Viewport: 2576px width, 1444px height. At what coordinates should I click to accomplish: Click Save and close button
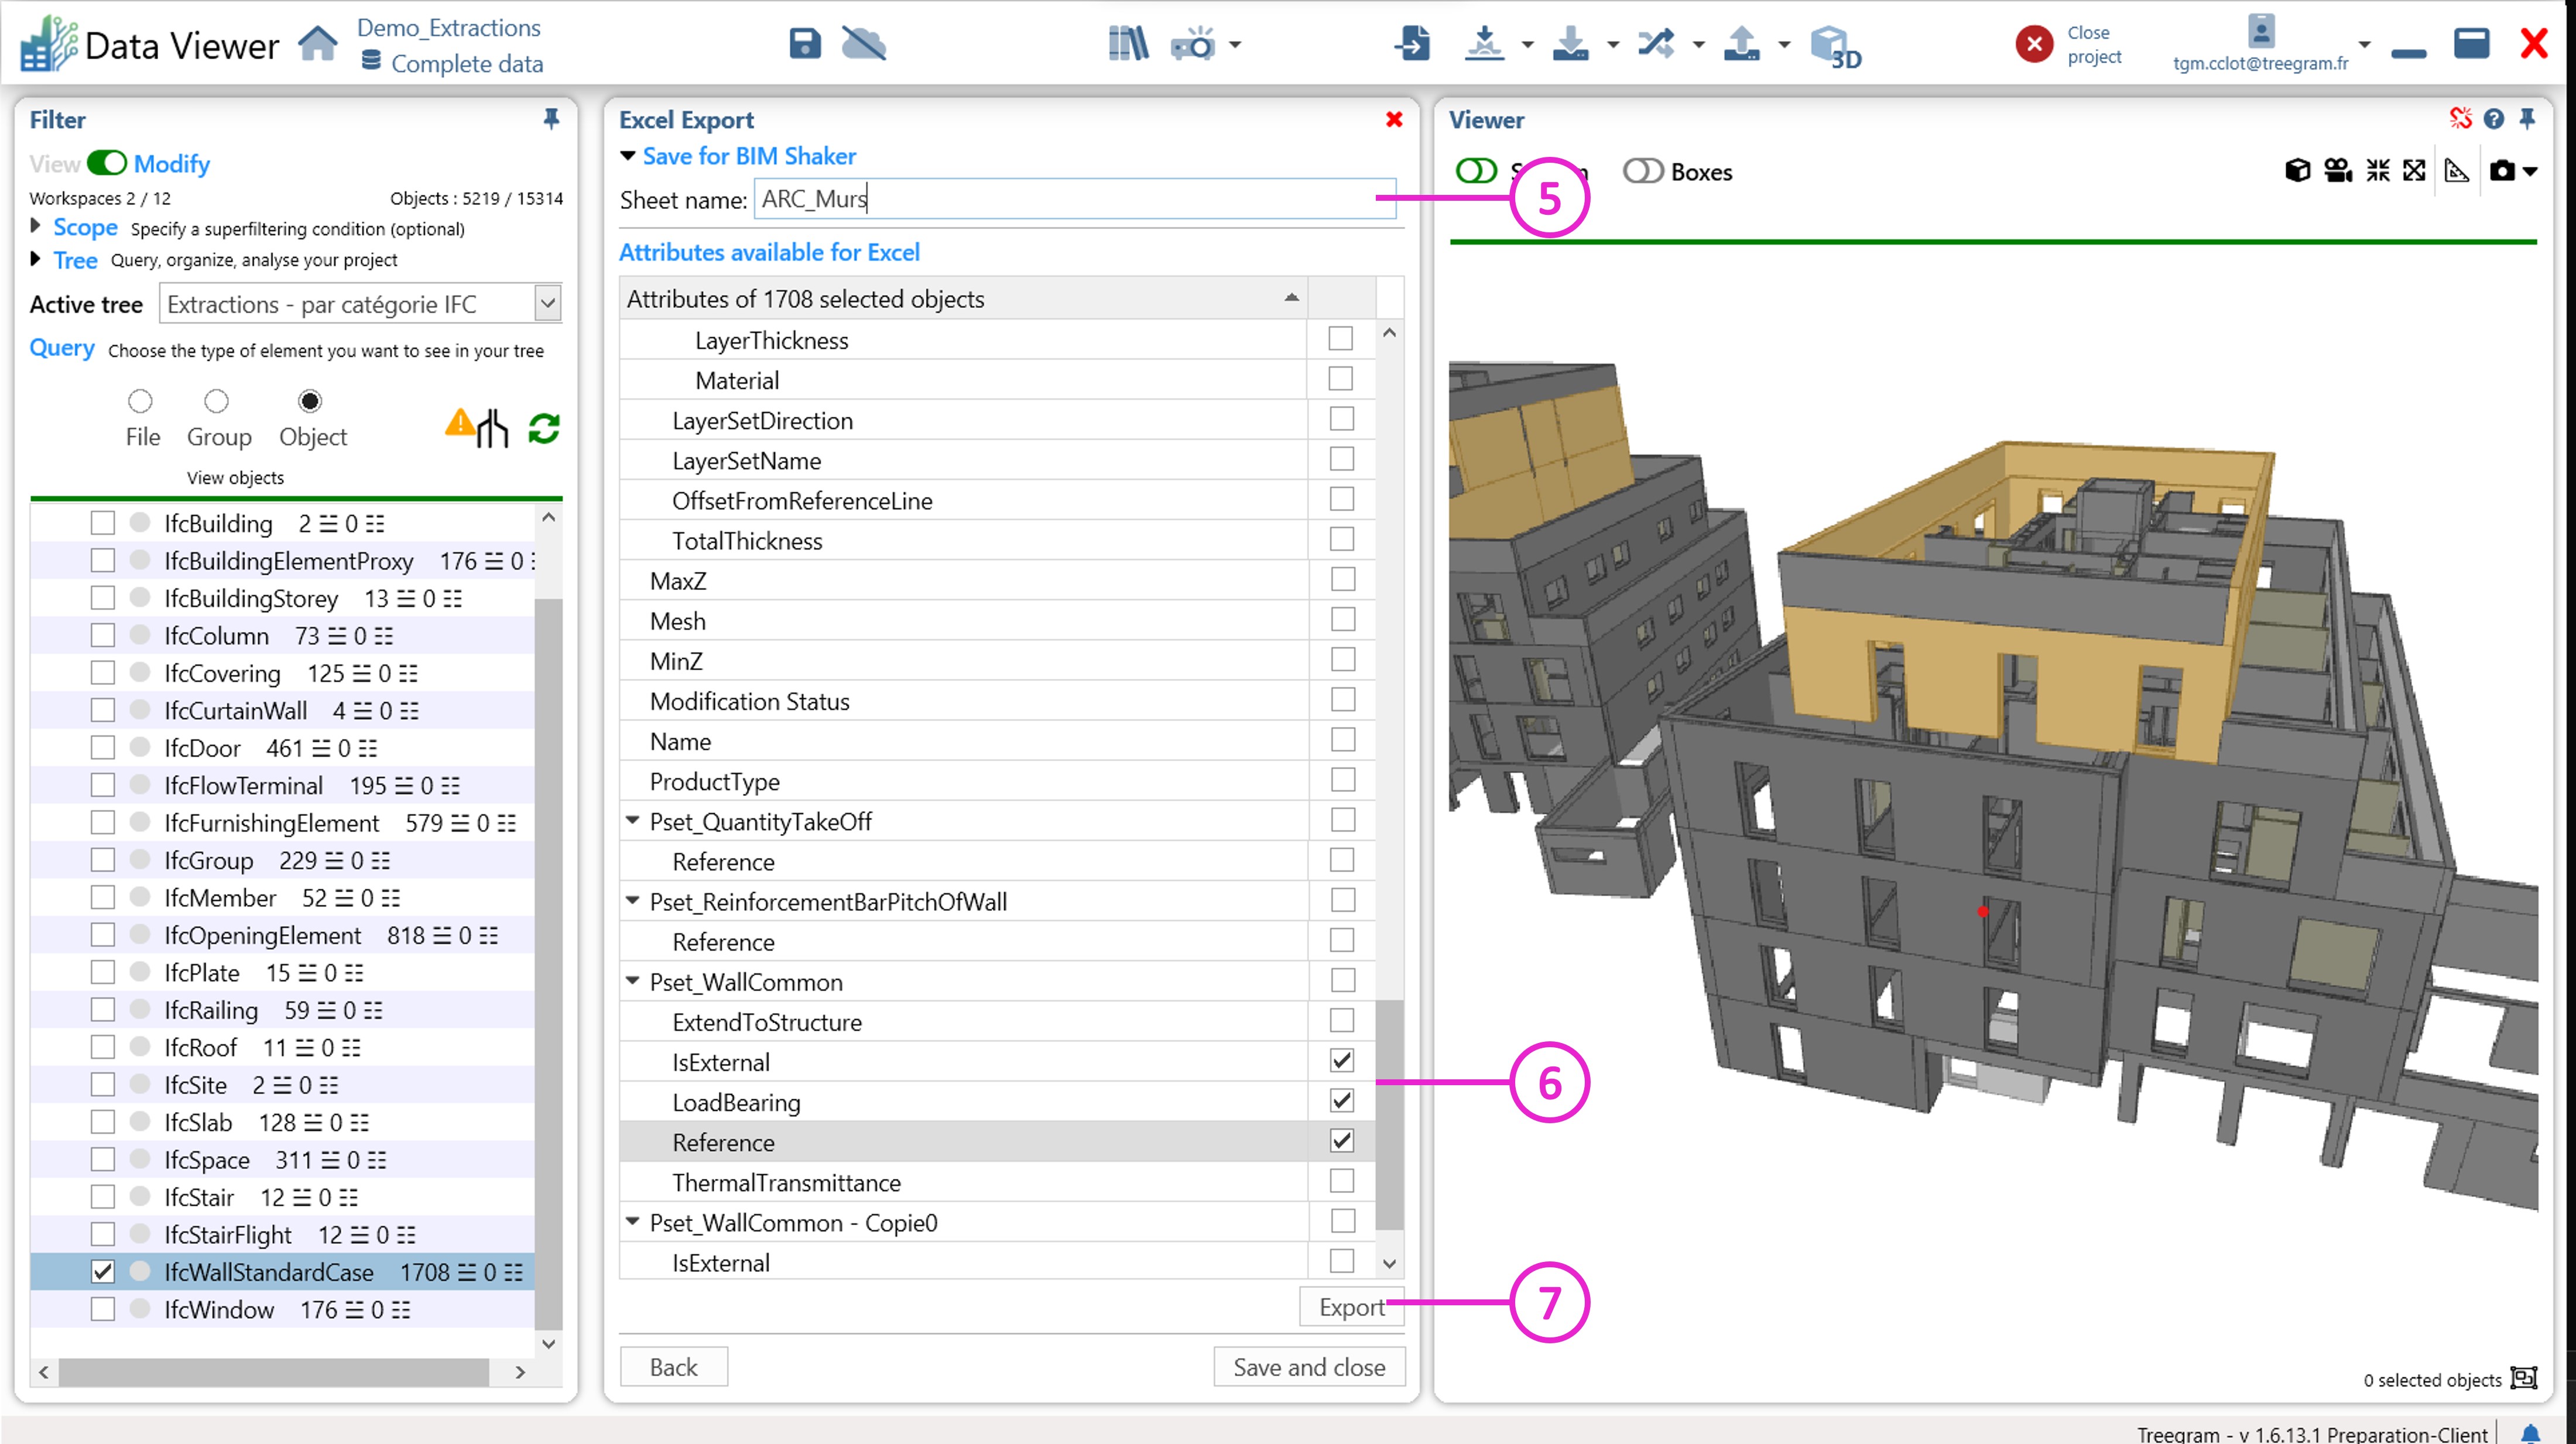click(1308, 1367)
